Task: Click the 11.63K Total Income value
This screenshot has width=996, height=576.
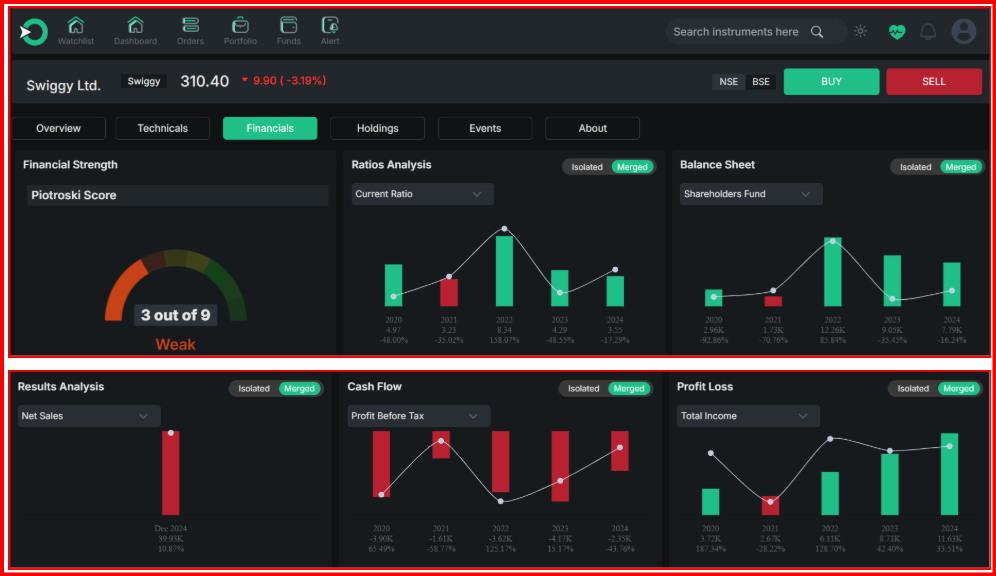Action: click(950, 539)
